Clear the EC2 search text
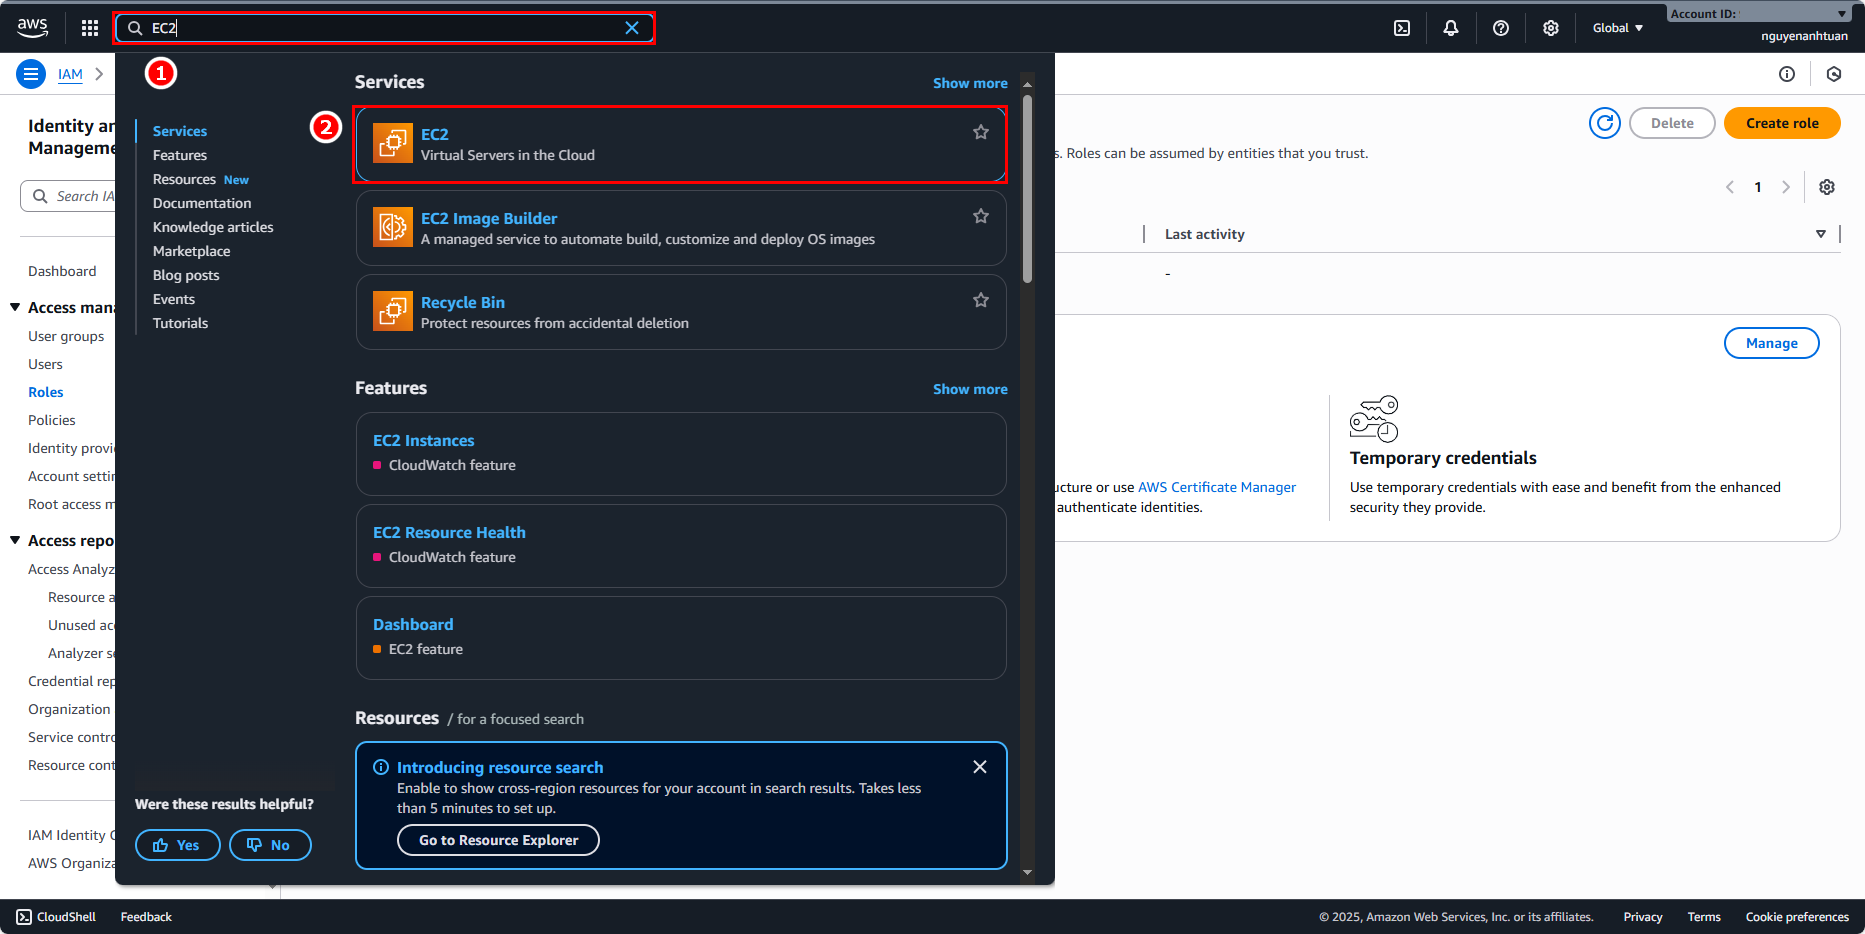Image resolution: width=1865 pixels, height=934 pixels. tap(632, 28)
